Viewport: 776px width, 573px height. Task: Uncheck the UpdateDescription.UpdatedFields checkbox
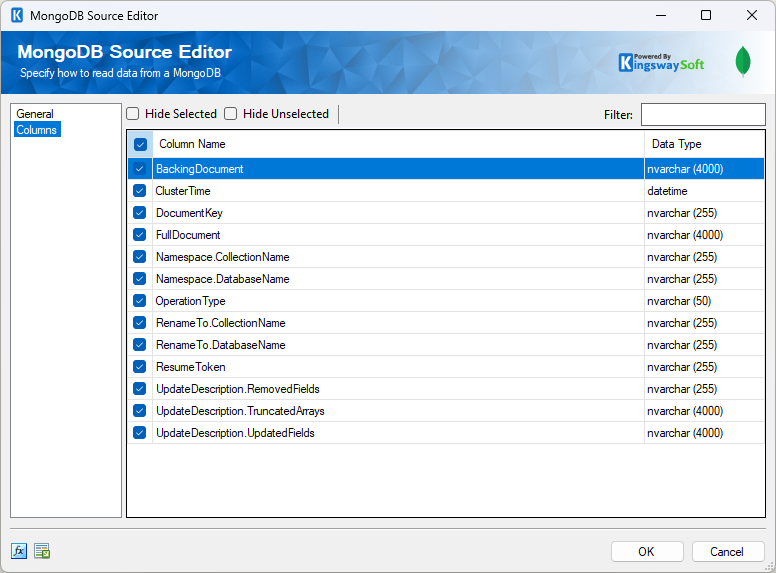pos(140,433)
